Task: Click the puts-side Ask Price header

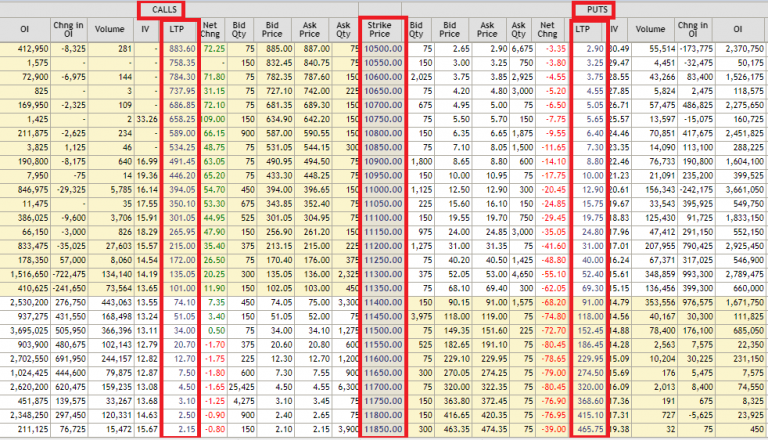Action: 487,29
